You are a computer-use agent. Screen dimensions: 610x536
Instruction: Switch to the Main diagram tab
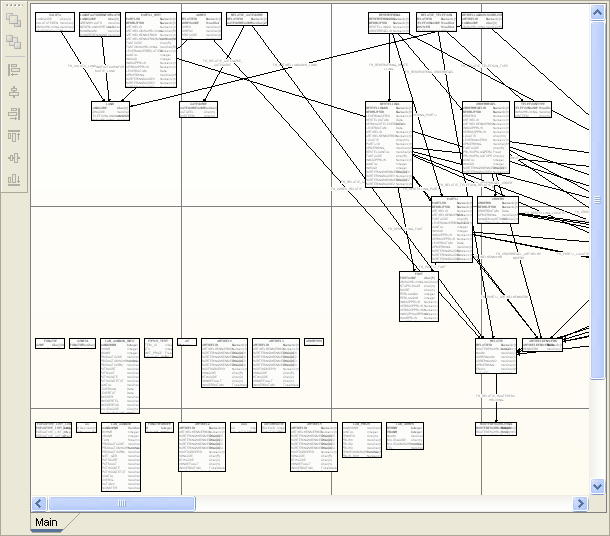pyautogui.click(x=46, y=523)
